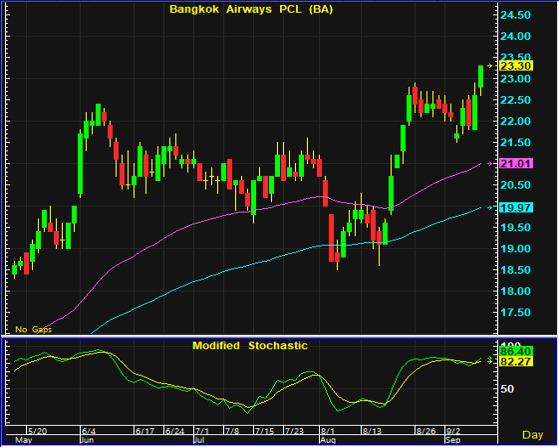Image resolution: width=559 pixels, height=447 pixels.
Task: Click the 9/2 date marker
Action: tap(453, 431)
